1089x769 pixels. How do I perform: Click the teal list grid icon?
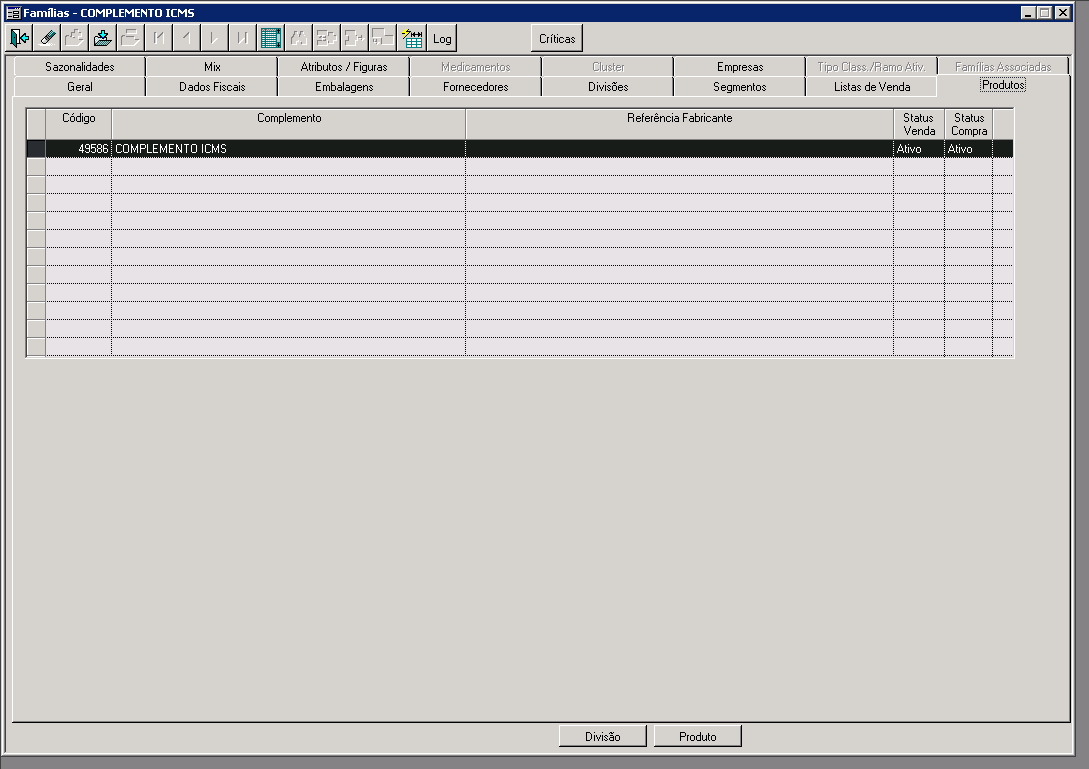(x=271, y=38)
